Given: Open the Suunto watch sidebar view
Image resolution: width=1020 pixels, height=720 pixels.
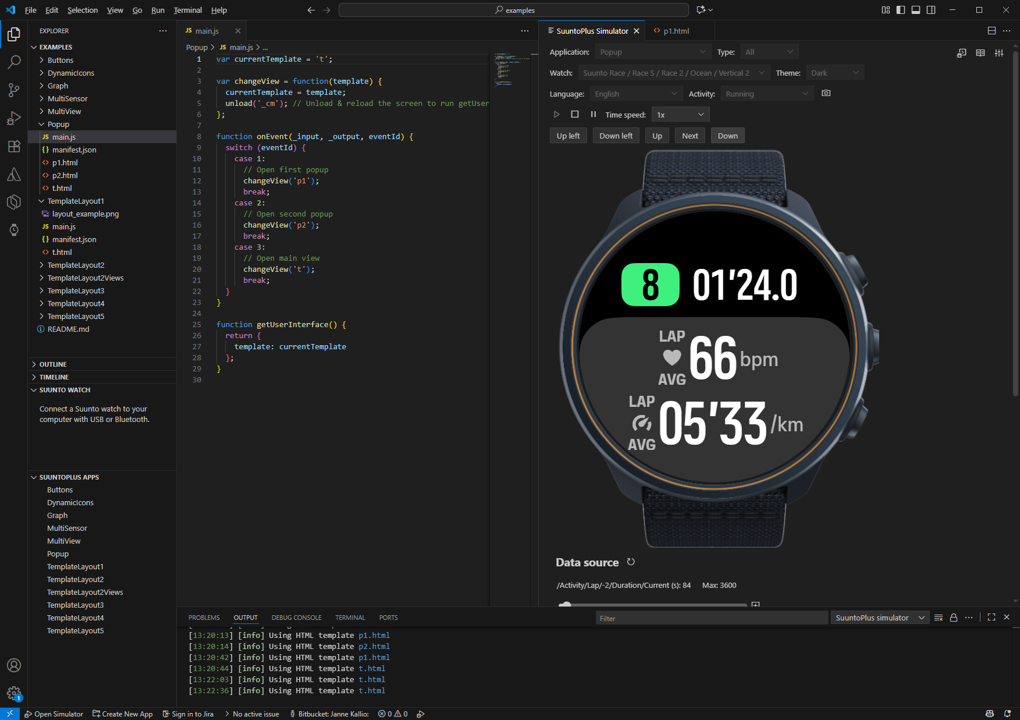Looking at the screenshot, I should (14, 230).
